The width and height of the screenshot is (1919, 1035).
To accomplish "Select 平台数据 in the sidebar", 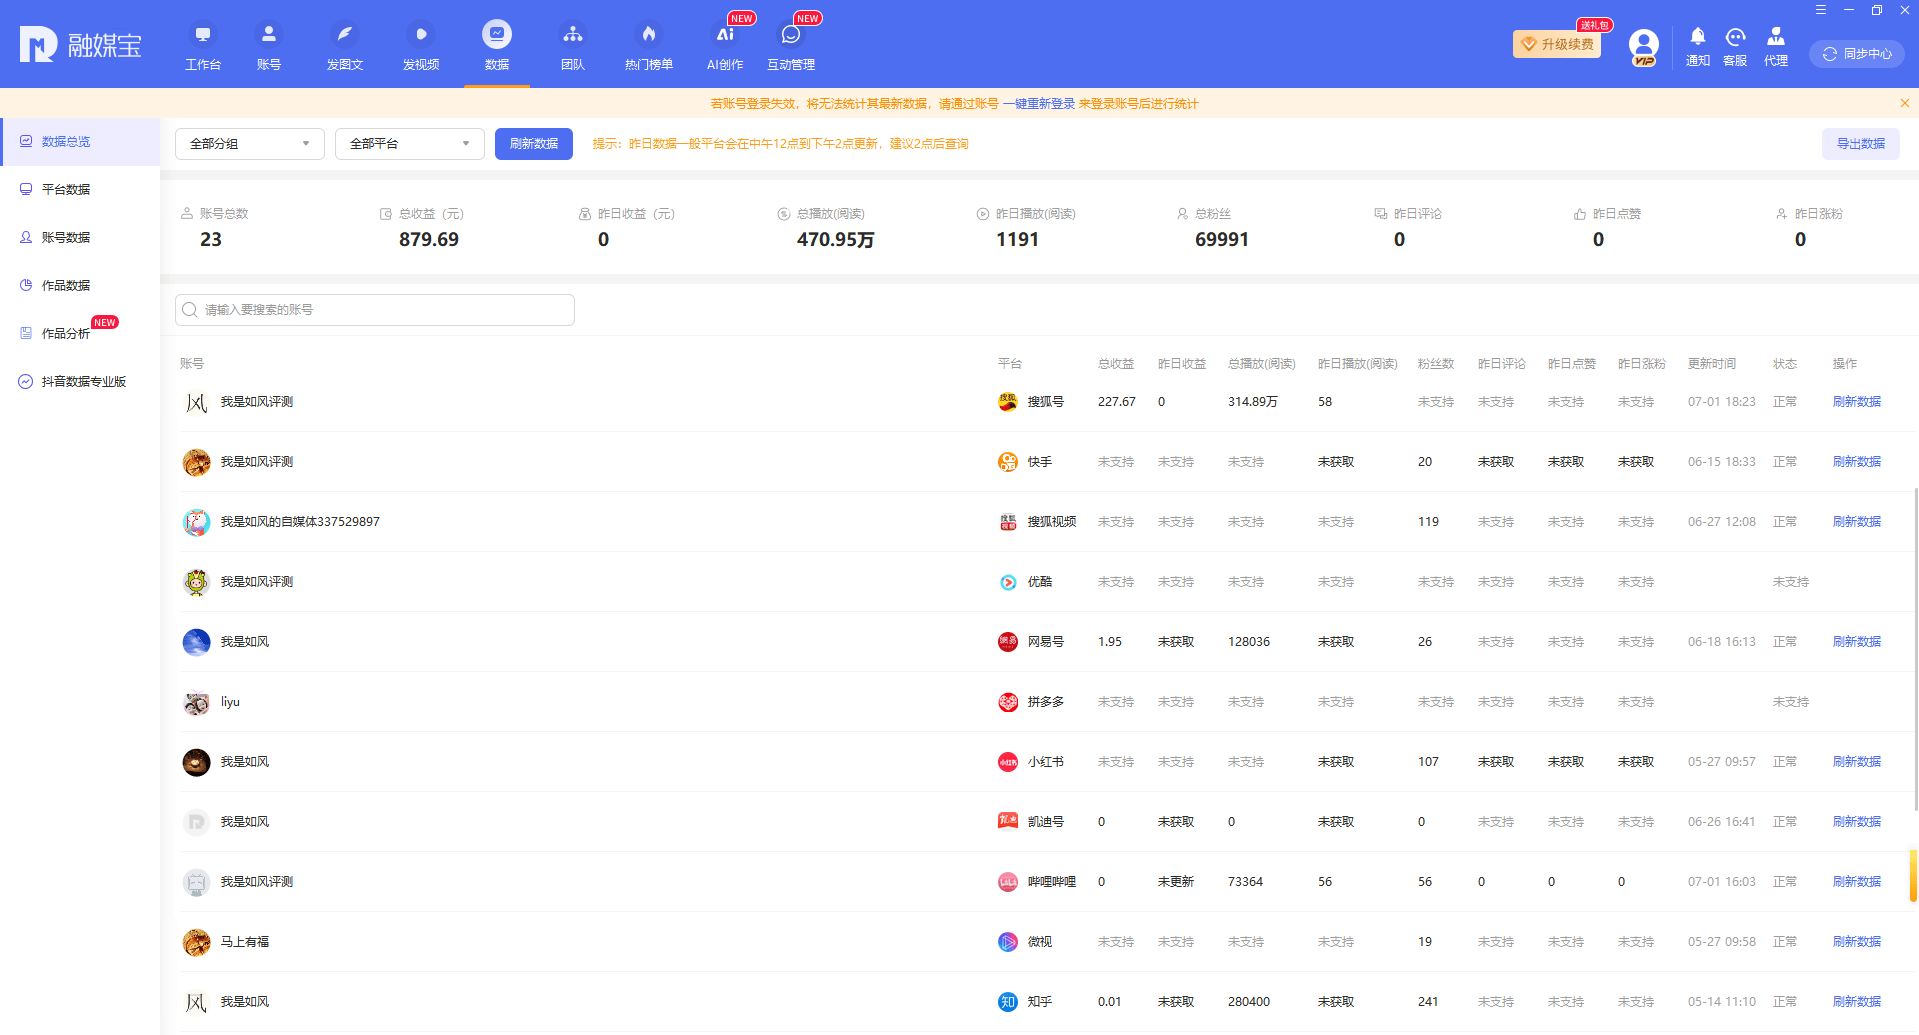I will click(80, 190).
